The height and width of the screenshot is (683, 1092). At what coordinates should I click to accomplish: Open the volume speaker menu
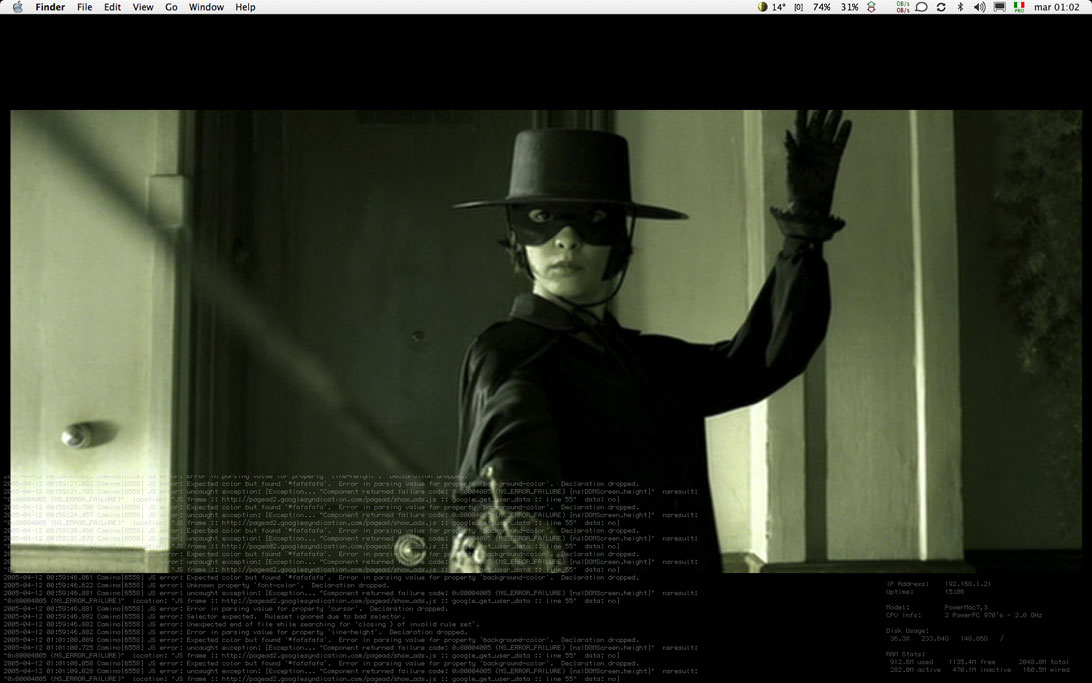979,7
